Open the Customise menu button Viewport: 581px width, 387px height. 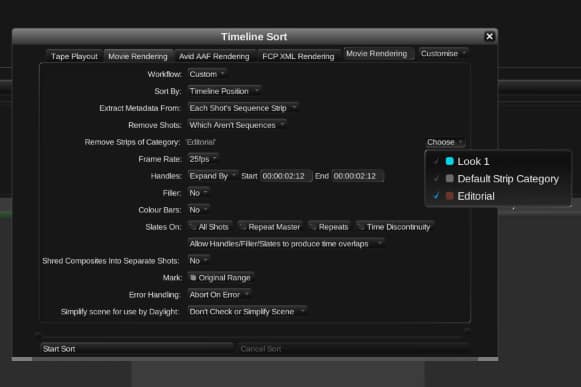click(443, 54)
